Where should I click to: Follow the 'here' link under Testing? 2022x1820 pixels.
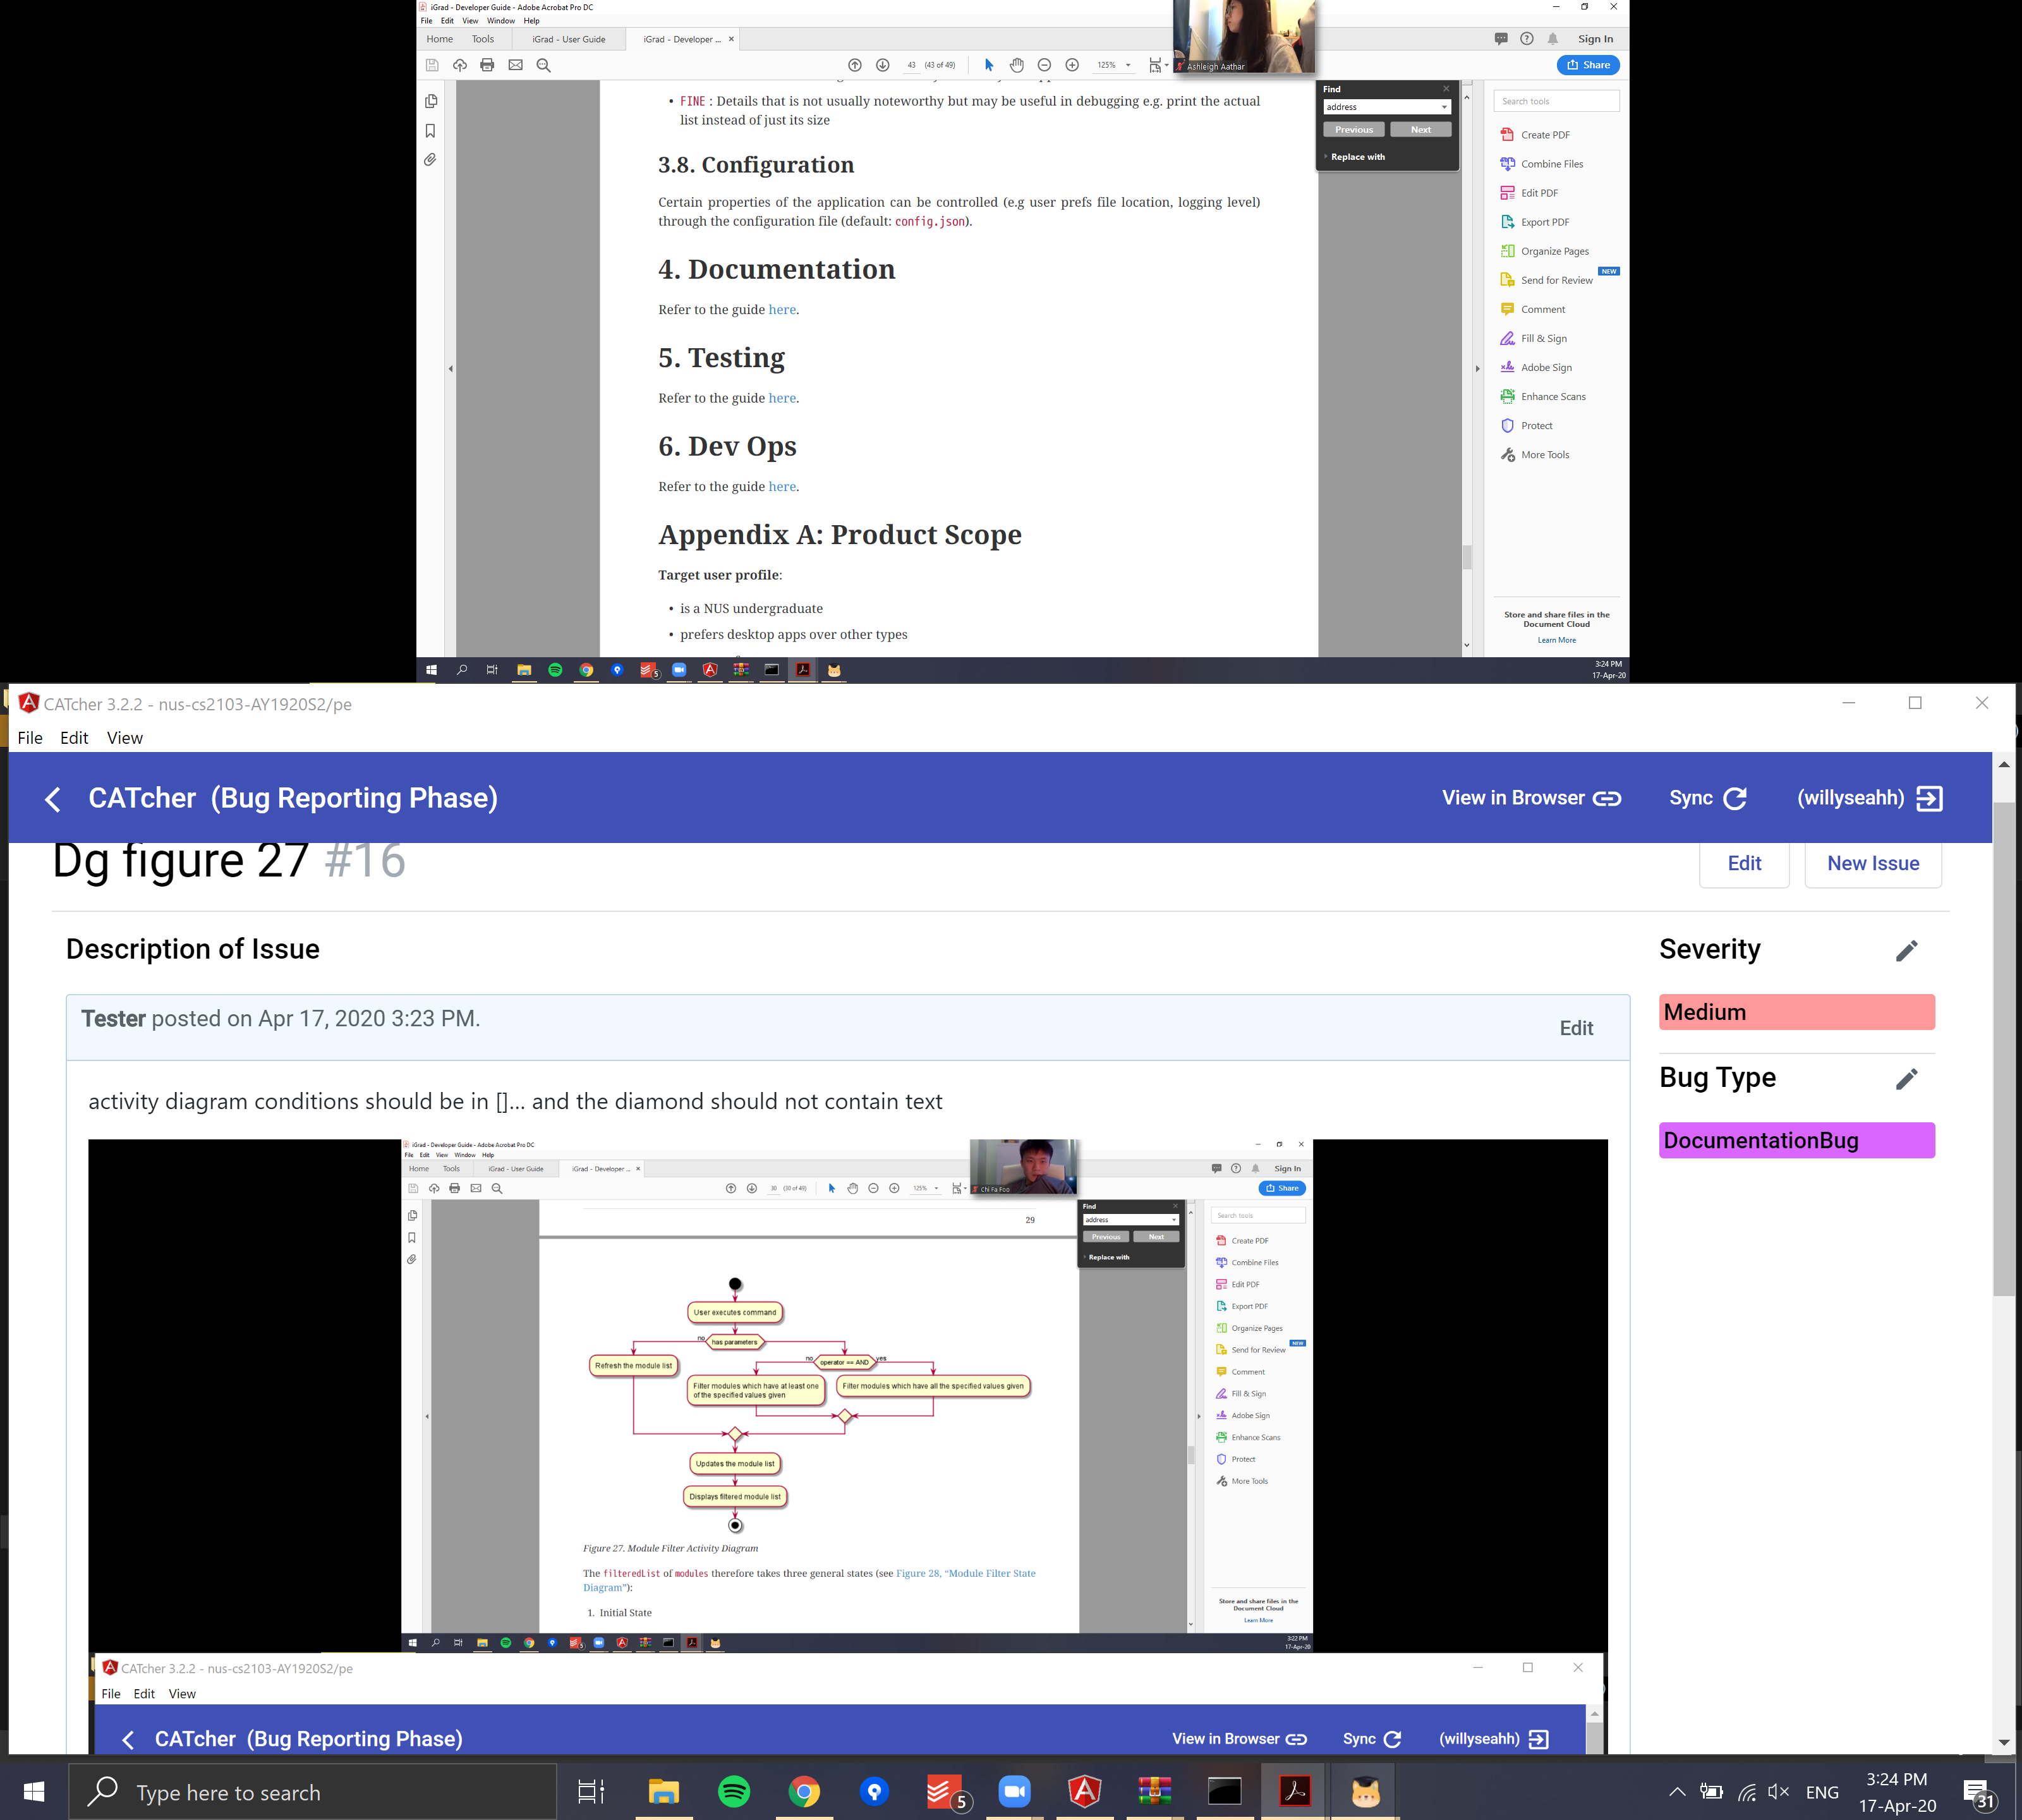coord(782,398)
